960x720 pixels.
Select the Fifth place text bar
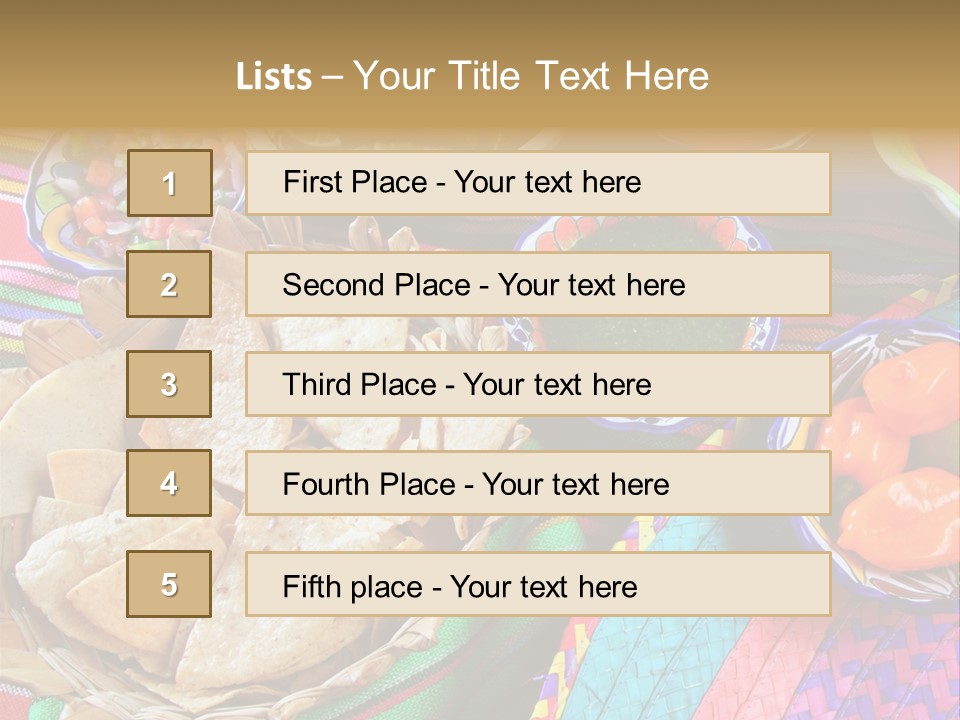coord(538,584)
